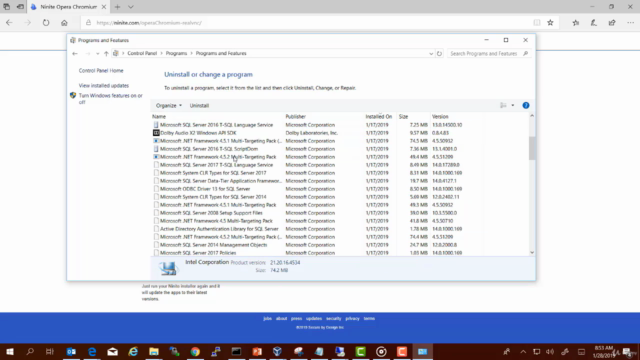The height and width of the screenshot is (360, 640).
Task: Open the orange Camtasia recorder taskbar icon
Action: tap(402, 351)
